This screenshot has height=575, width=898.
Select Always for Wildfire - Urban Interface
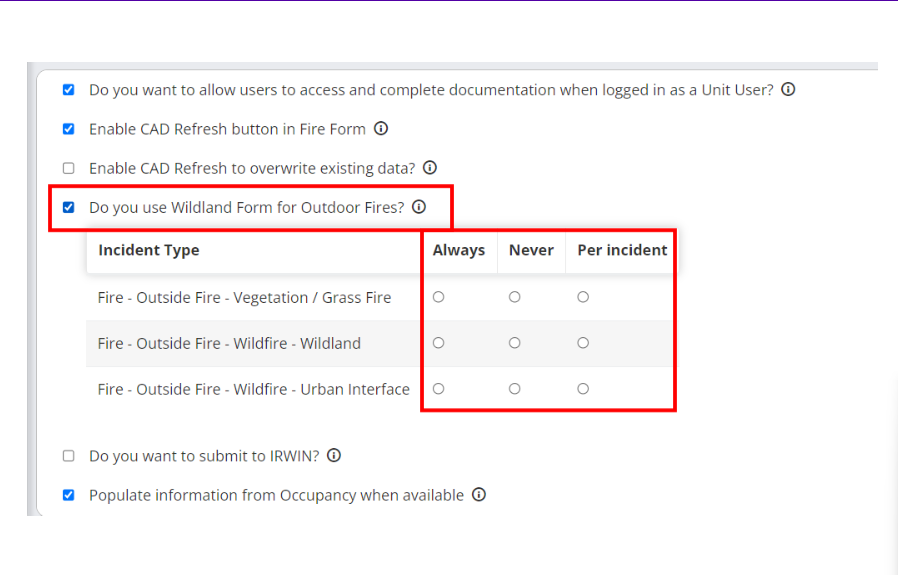click(438, 389)
